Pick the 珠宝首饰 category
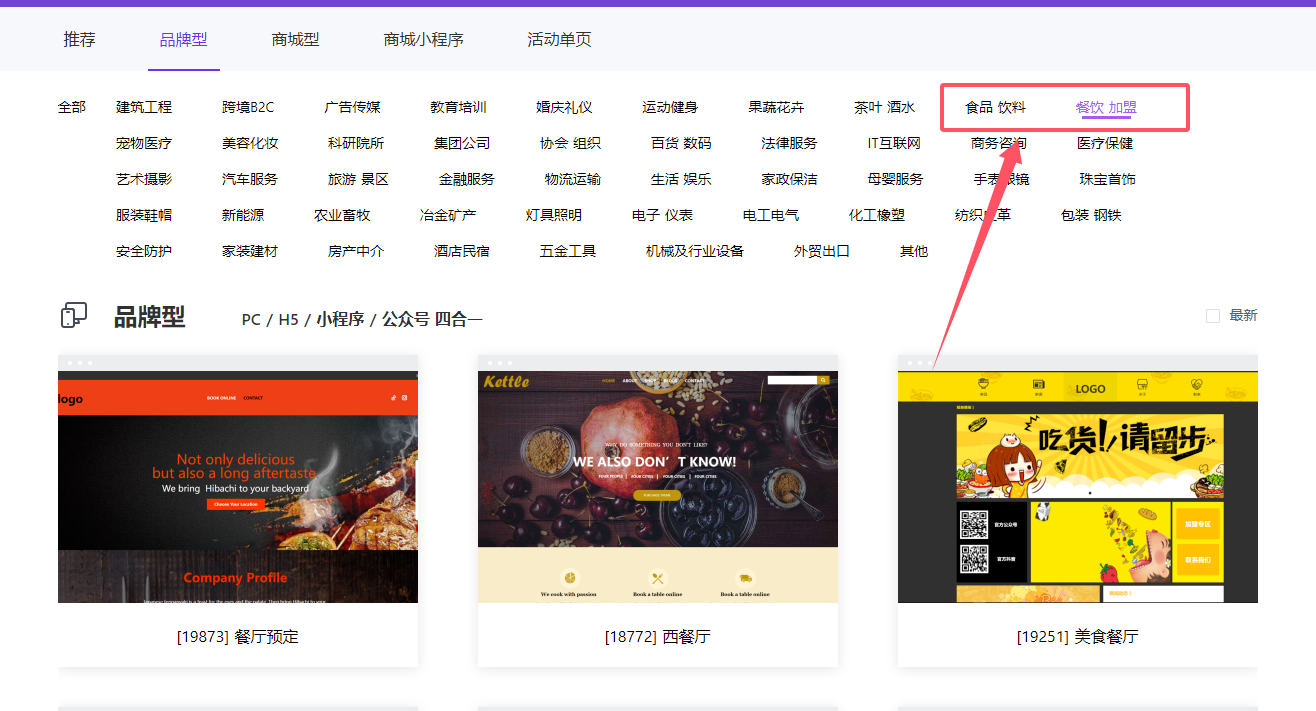Viewport: 1316px width, 711px height. coord(1107,179)
